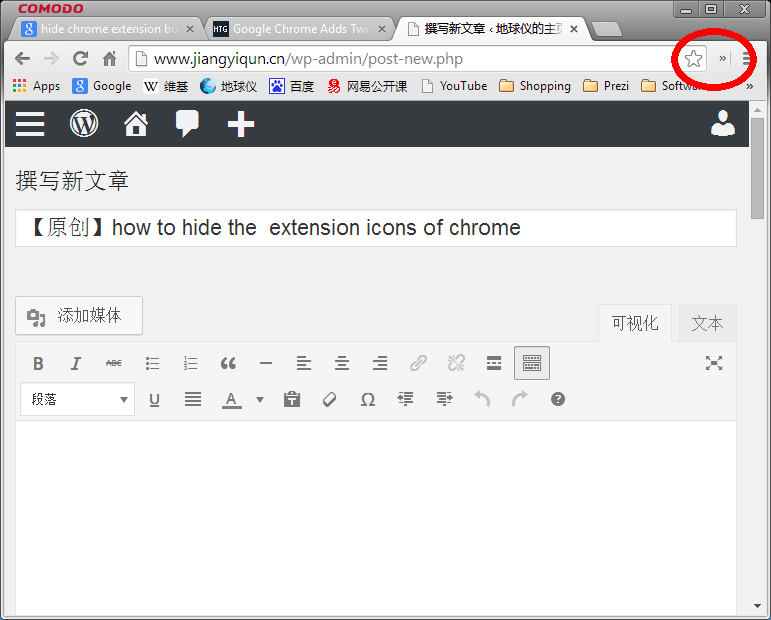Click the comments speech bubble icon
Viewport: 771px width, 620px height.
[x=187, y=124]
